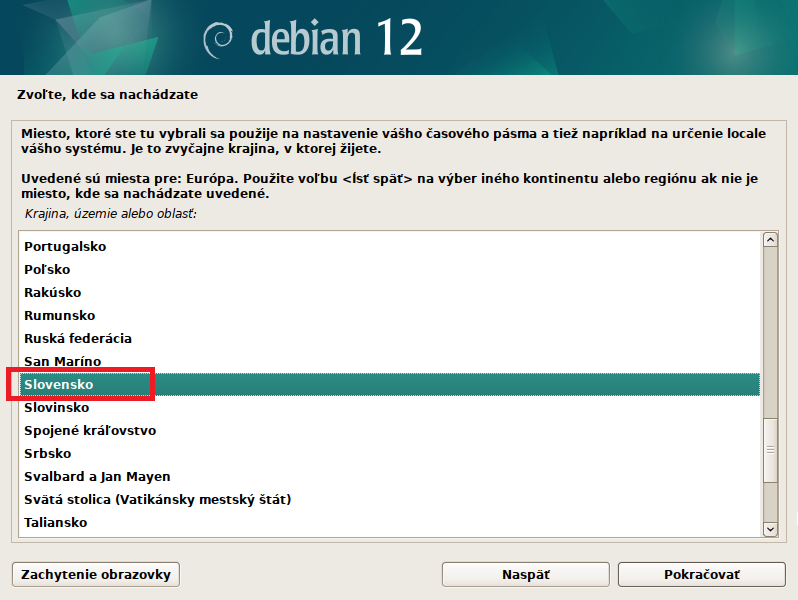
Task: Choose Svätá stolica (Vatikánsky mestský štát)
Action: pos(157,499)
